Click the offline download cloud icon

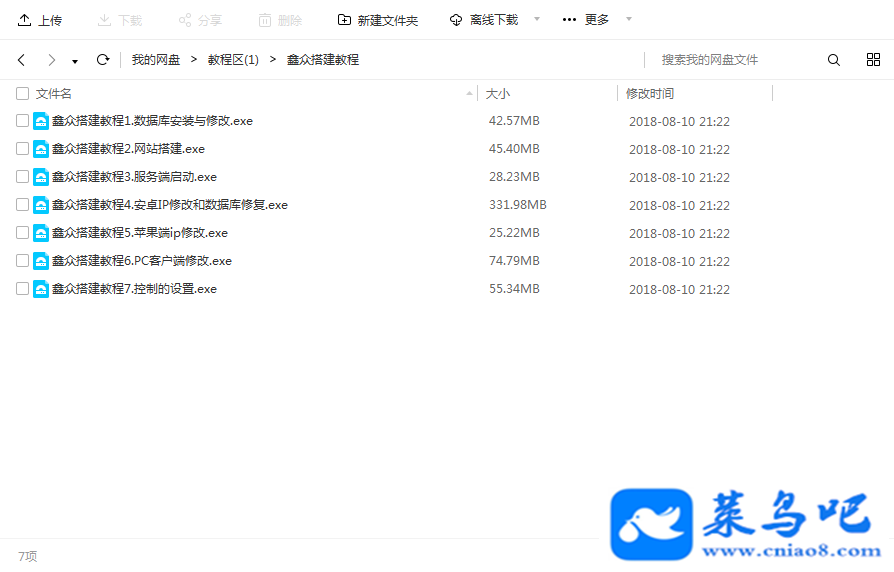[456, 20]
